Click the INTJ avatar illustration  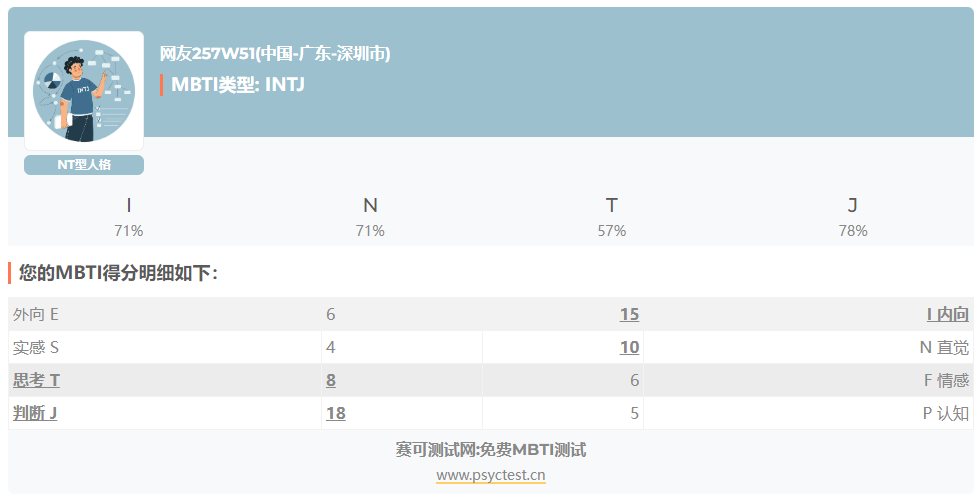point(84,91)
